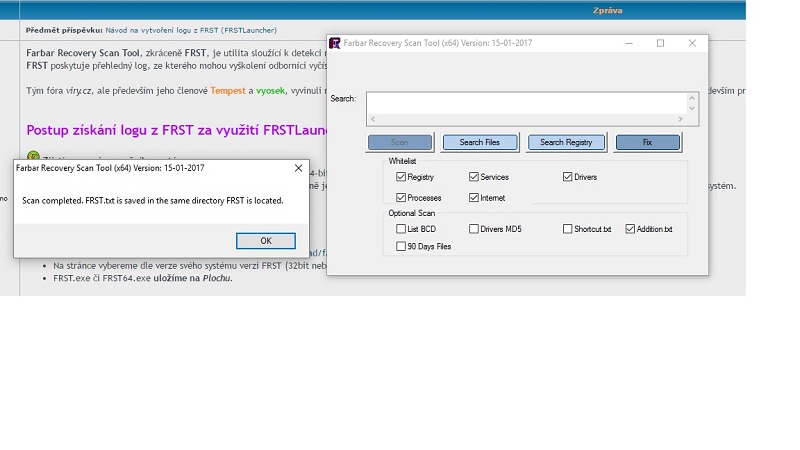Click search box scroll right arrow

(680, 119)
